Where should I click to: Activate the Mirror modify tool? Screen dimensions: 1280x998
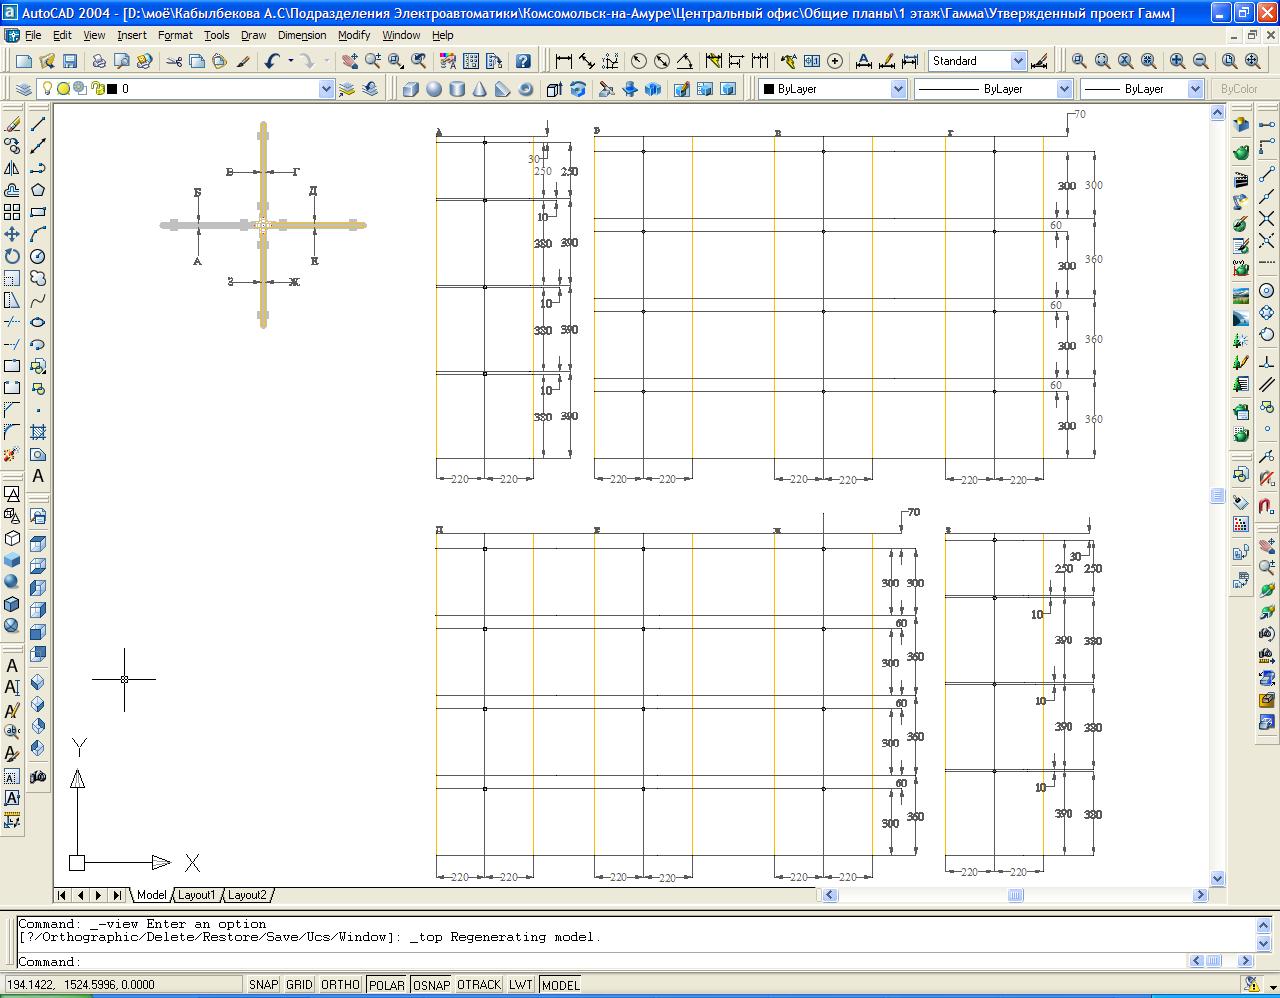coord(12,168)
